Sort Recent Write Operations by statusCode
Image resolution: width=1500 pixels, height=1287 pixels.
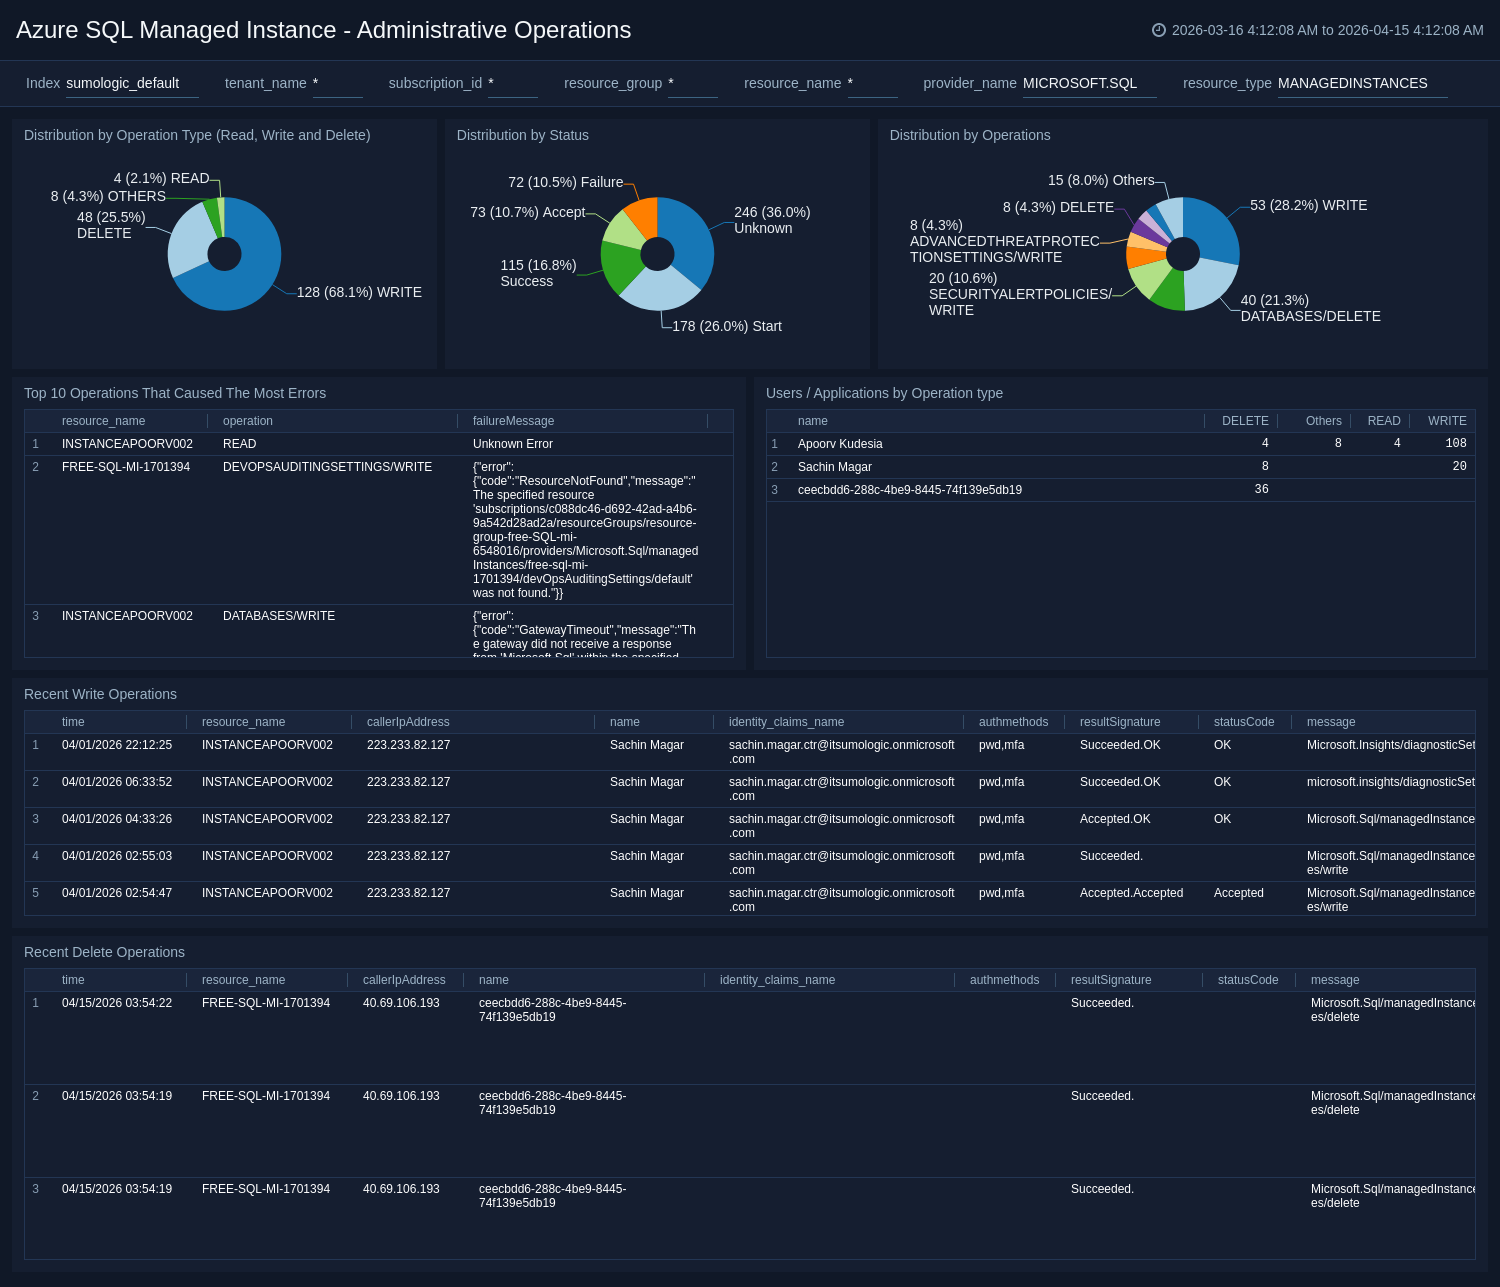(x=1244, y=722)
